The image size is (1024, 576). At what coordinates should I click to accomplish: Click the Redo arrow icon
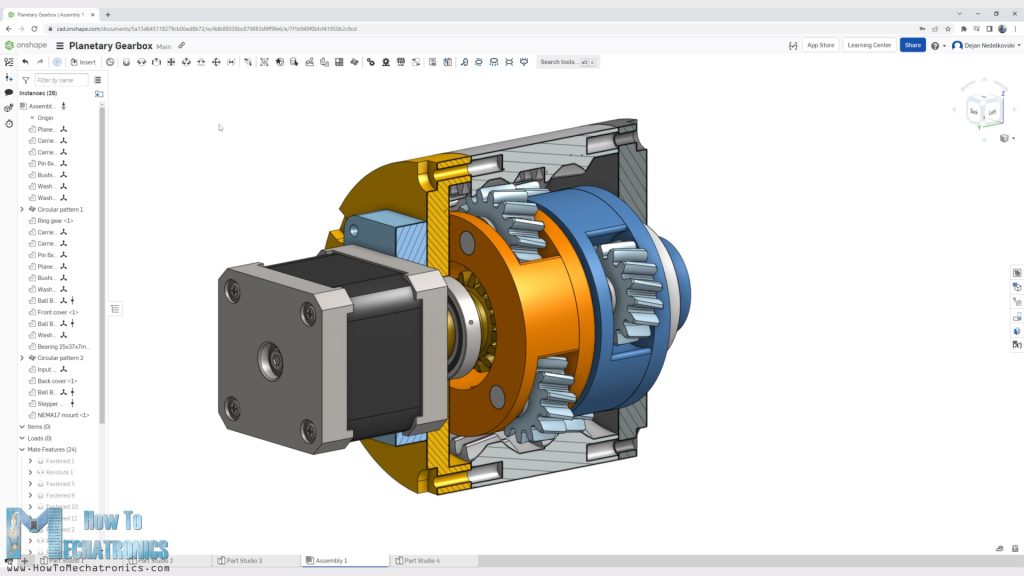click(41, 62)
